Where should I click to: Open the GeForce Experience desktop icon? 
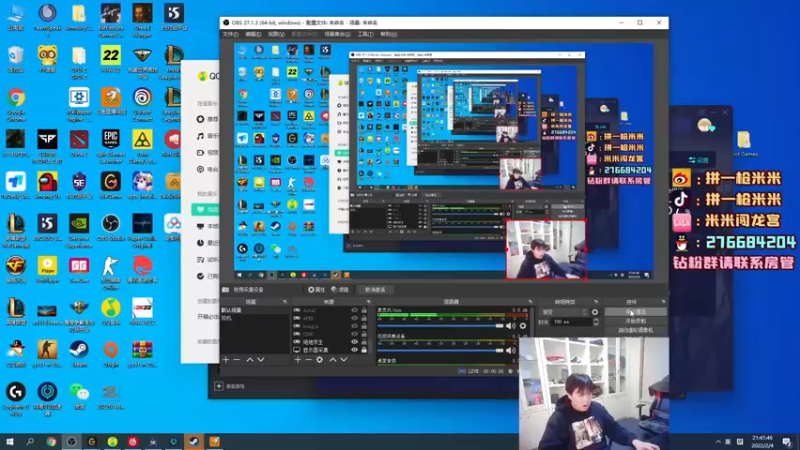coord(79,229)
